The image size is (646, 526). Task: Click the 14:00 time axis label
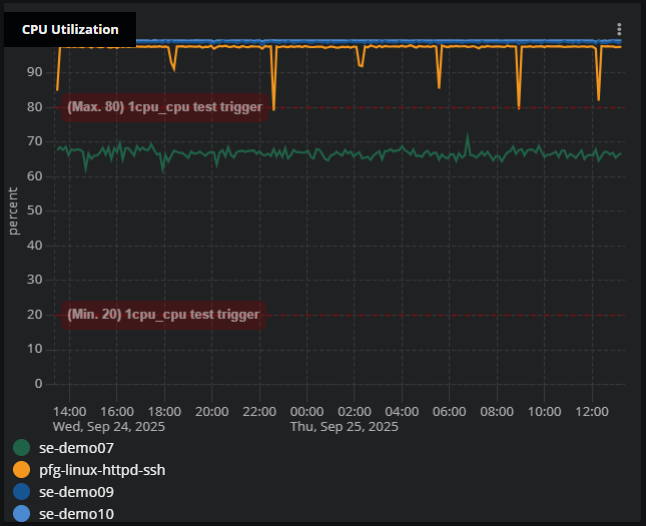[x=69, y=411]
